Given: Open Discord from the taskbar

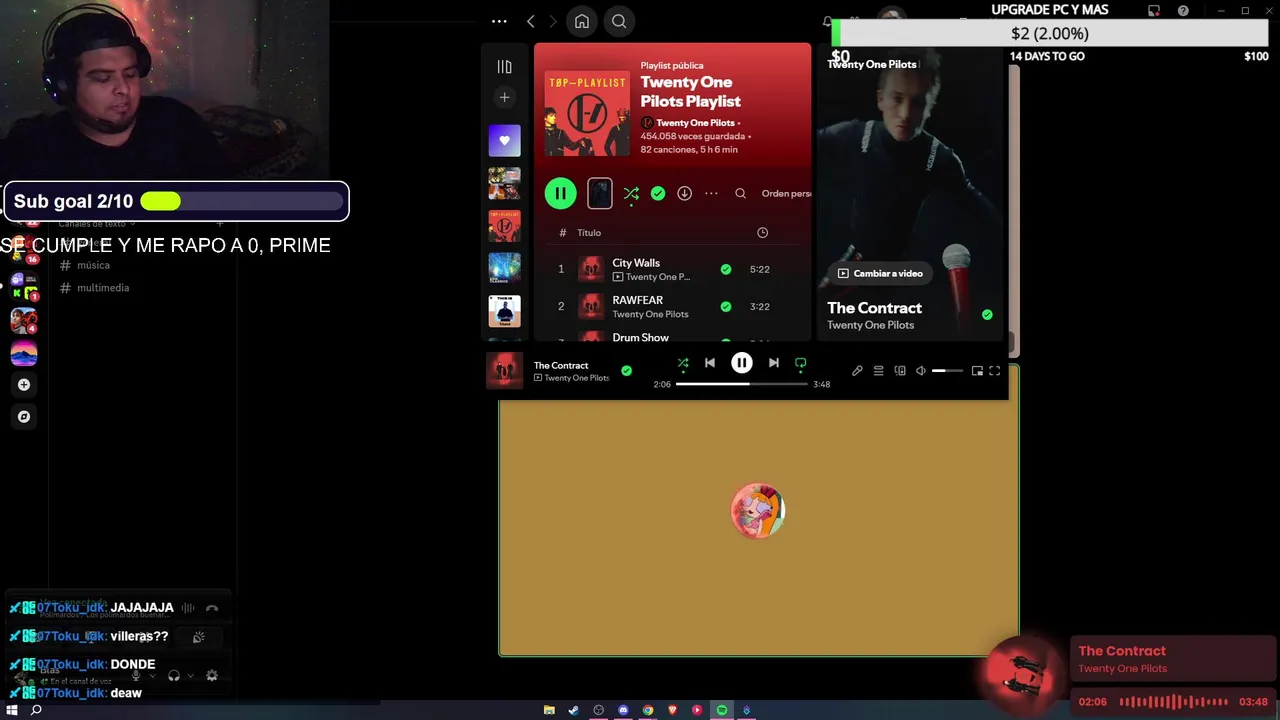Looking at the screenshot, I should 623,710.
